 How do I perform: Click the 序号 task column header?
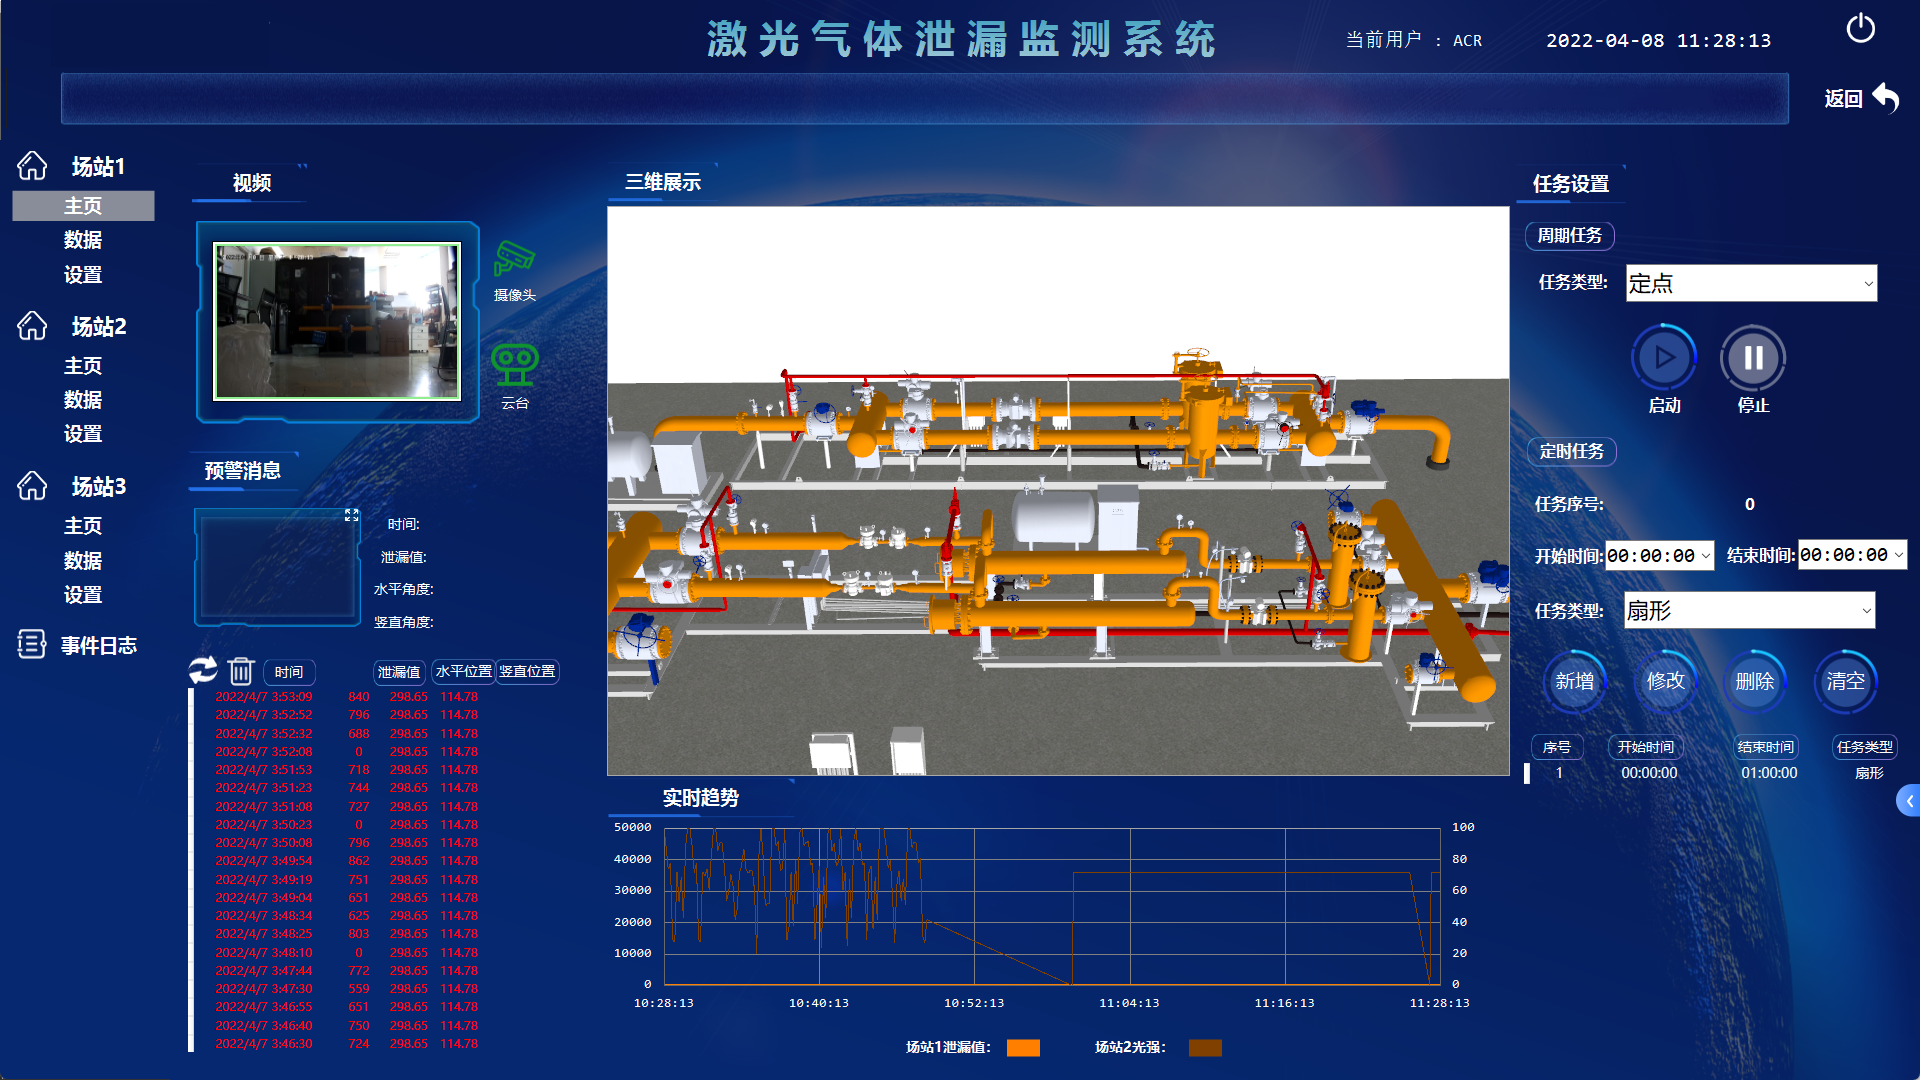click(1557, 747)
